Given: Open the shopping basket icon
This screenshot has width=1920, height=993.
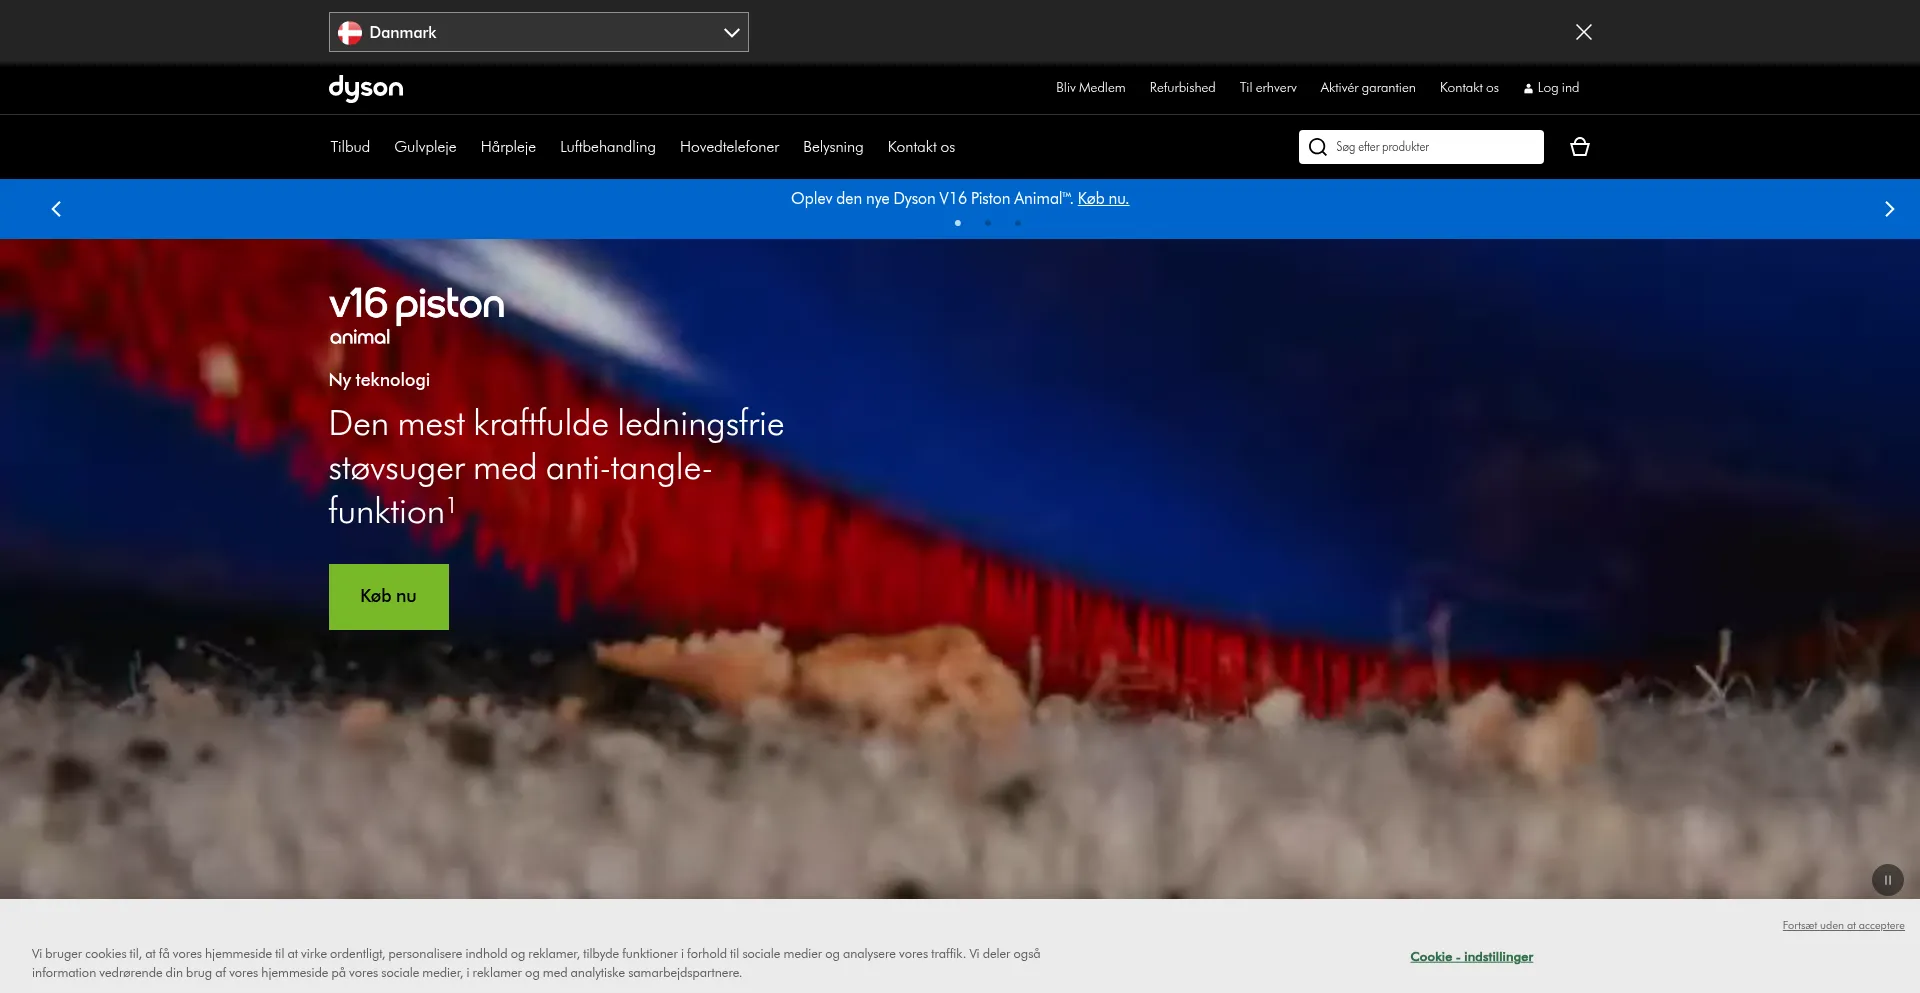Looking at the screenshot, I should (x=1580, y=147).
